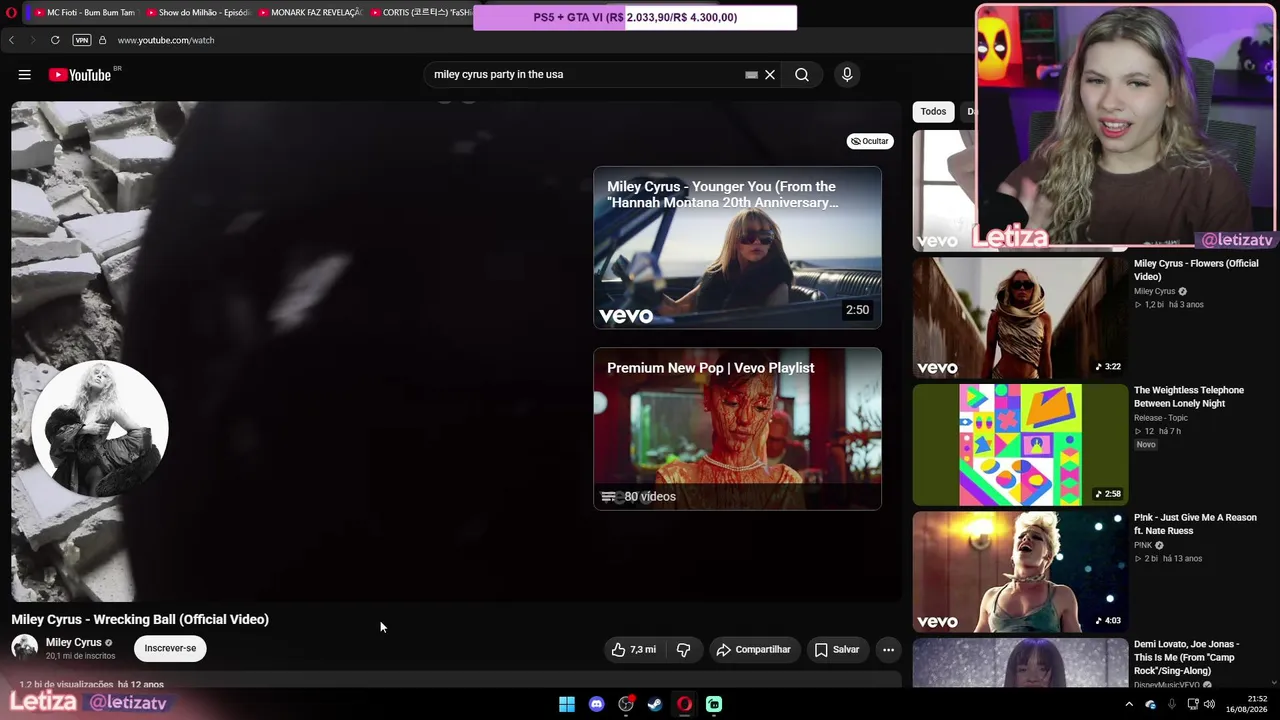Screen dimensions: 1280x720
Task: Click the 'Release - Topic' channel name
Action: point(1161,418)
